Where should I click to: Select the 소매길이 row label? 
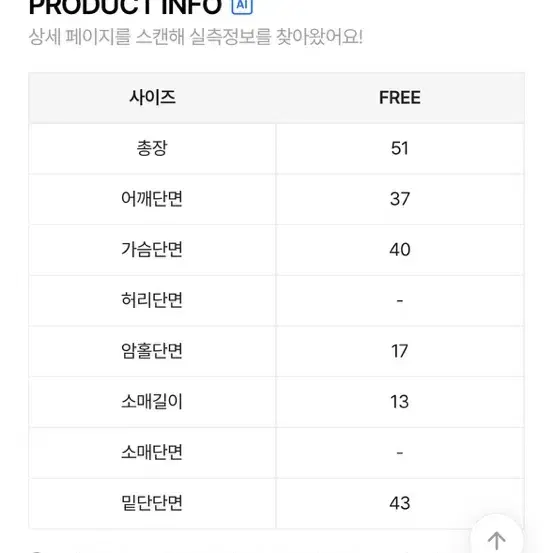pos(152,401)
